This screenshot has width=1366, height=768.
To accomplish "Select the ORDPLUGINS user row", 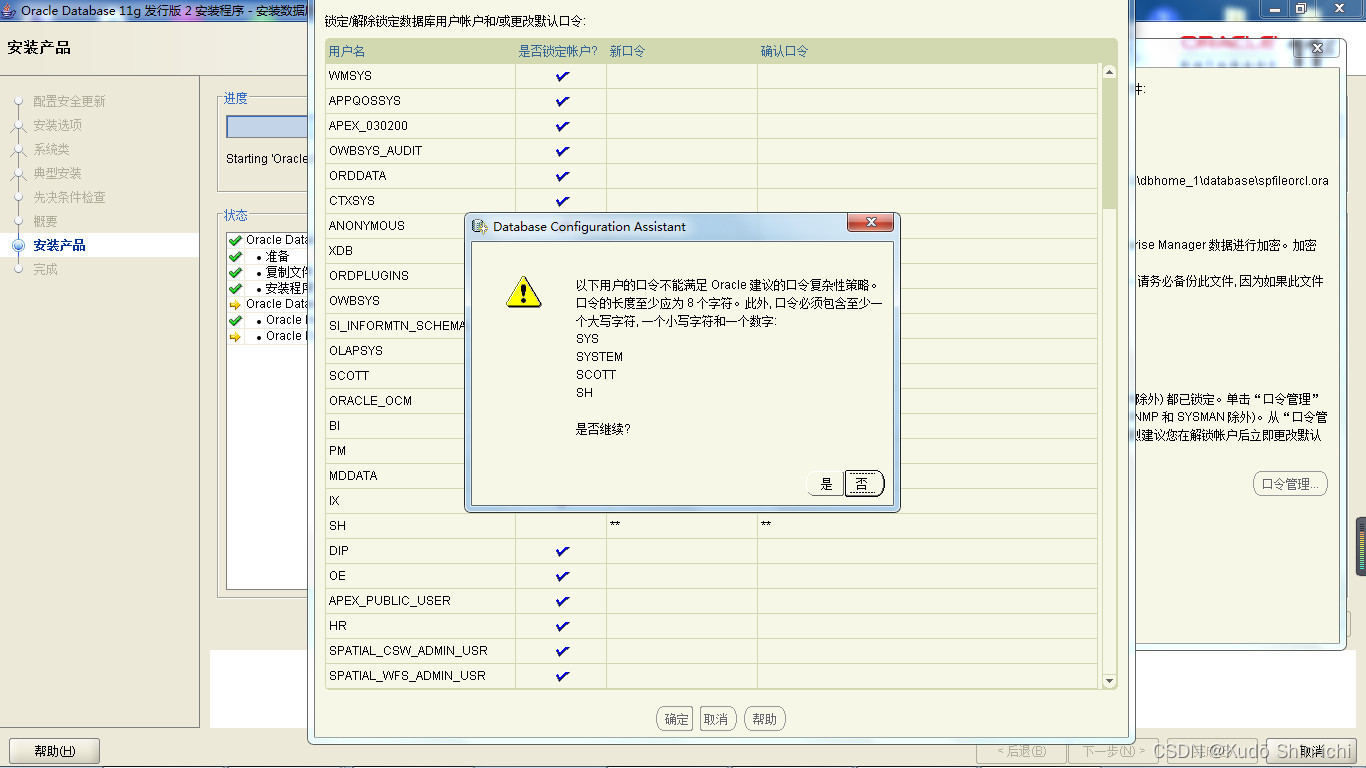I will [369, 276].
